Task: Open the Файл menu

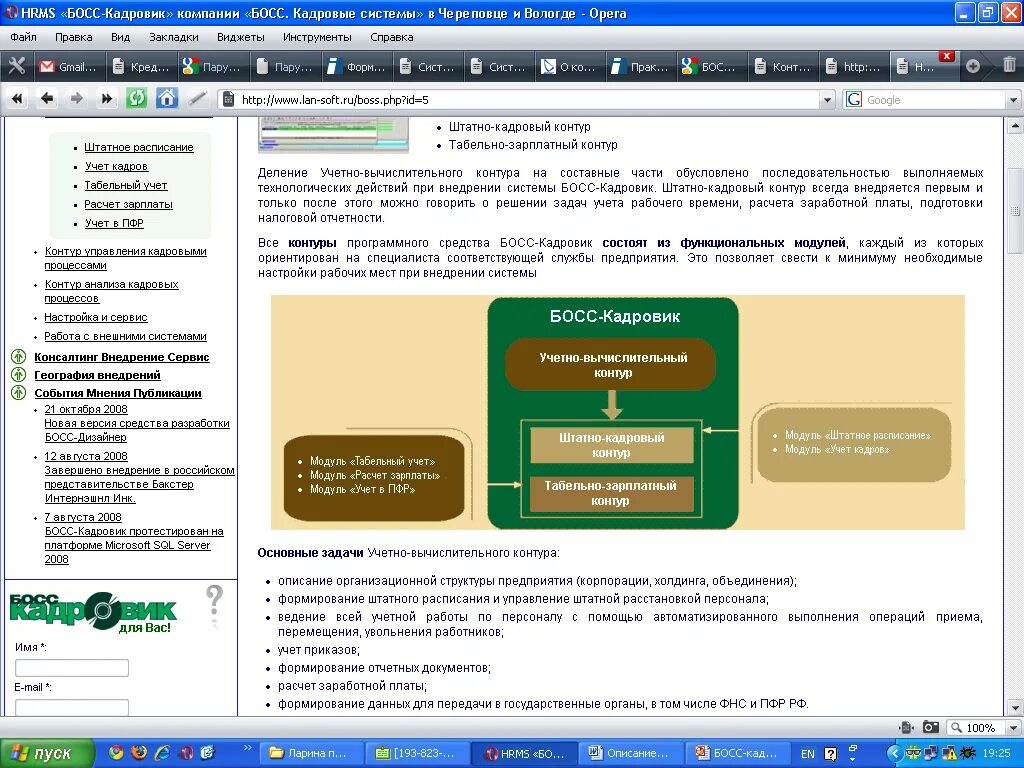Action: pos(24,37)
